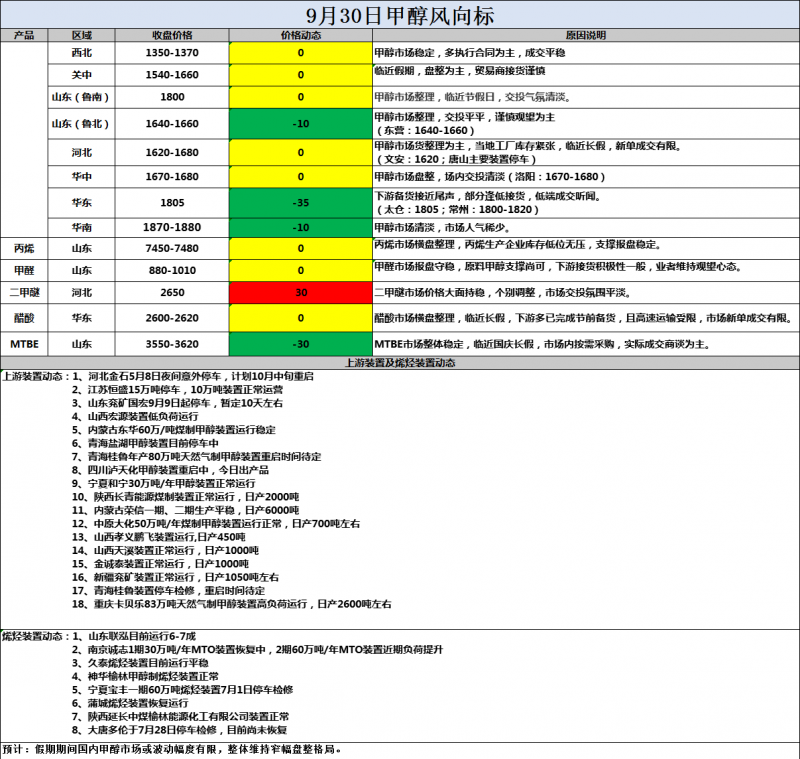This screenshot has width=800, height=759.
Task: Click the green '-10' cell for 华南
Action: (x=301, y=227)
